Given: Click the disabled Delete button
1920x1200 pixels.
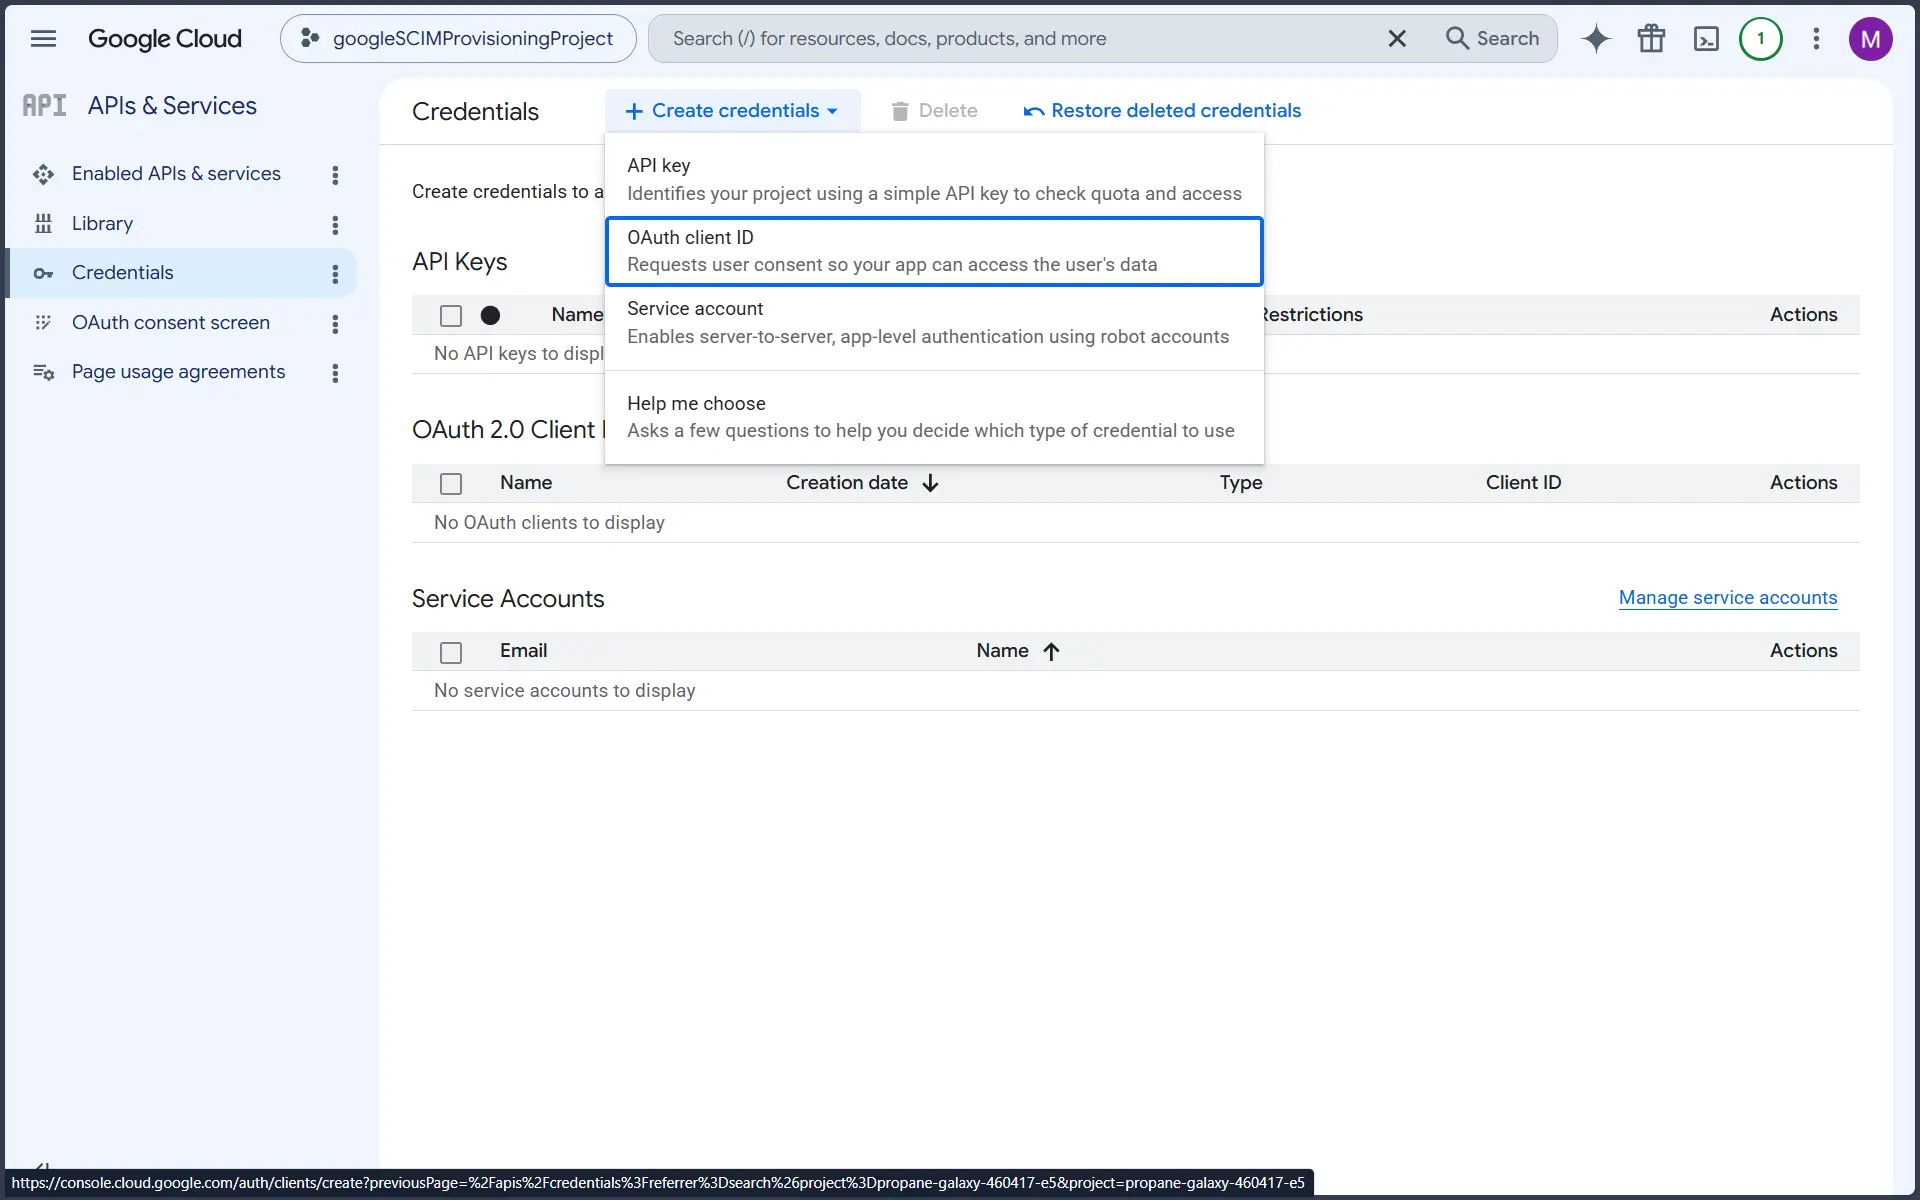Looking at the screenshot, I should point(934,111).
